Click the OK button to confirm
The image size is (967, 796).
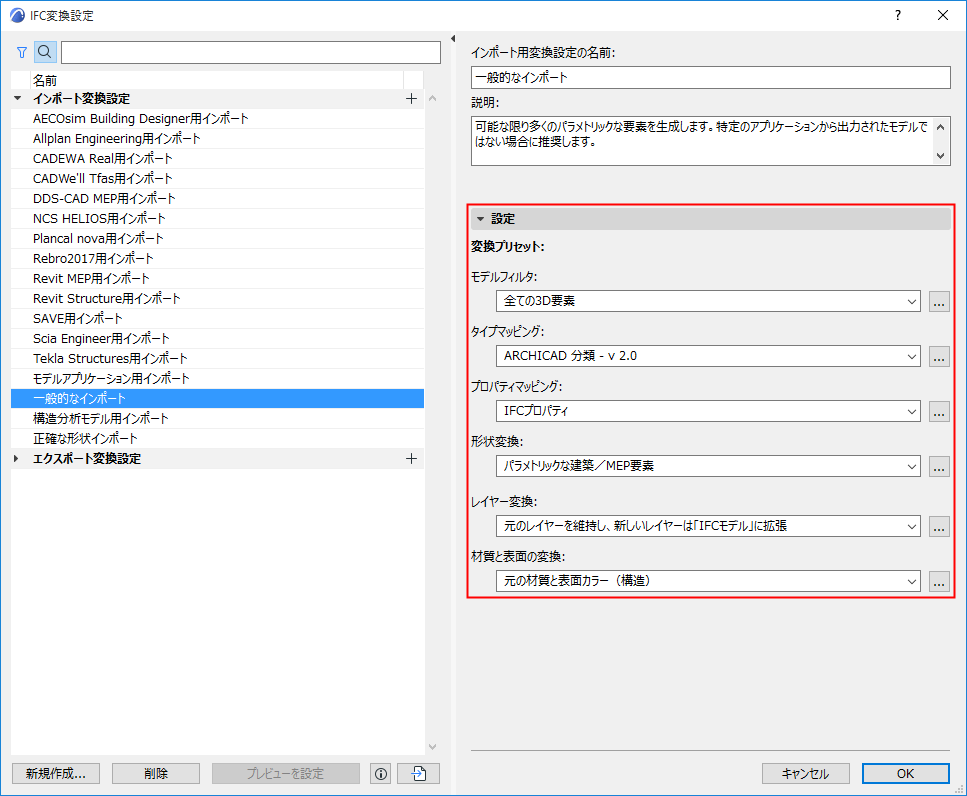pos(905,773)
